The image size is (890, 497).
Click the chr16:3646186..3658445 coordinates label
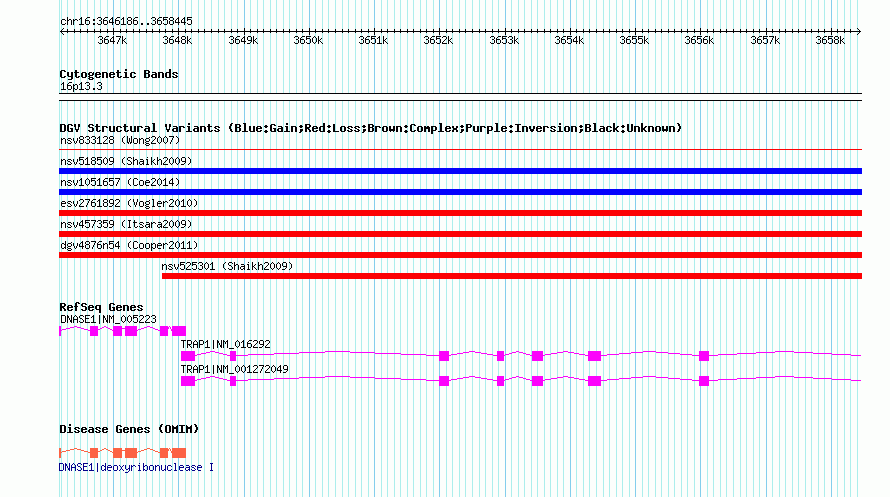tap(126, 21)
